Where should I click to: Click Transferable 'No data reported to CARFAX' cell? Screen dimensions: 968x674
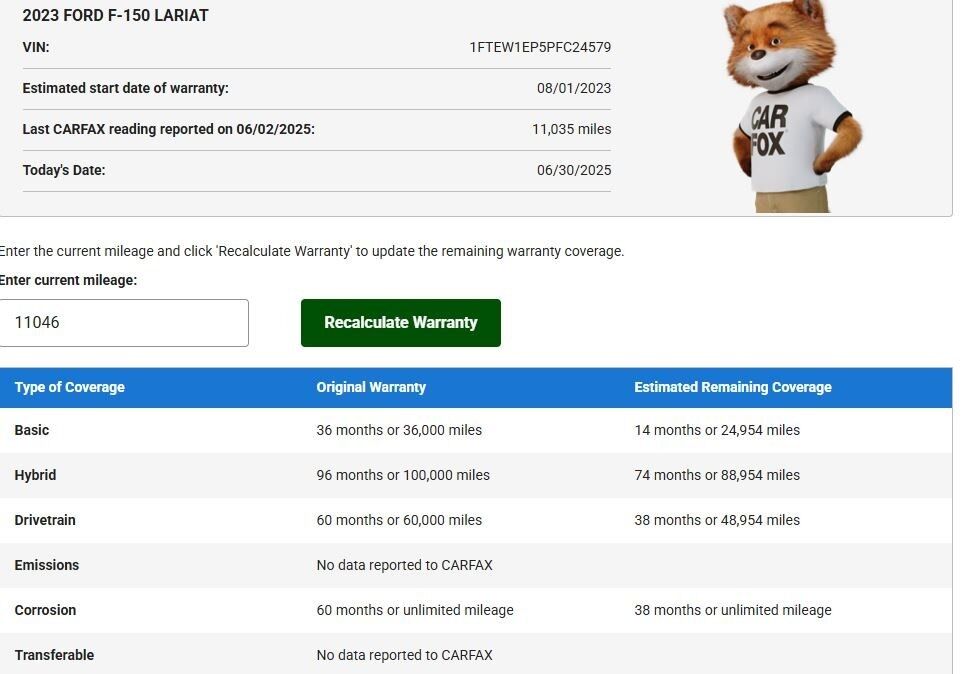[404, 655]
